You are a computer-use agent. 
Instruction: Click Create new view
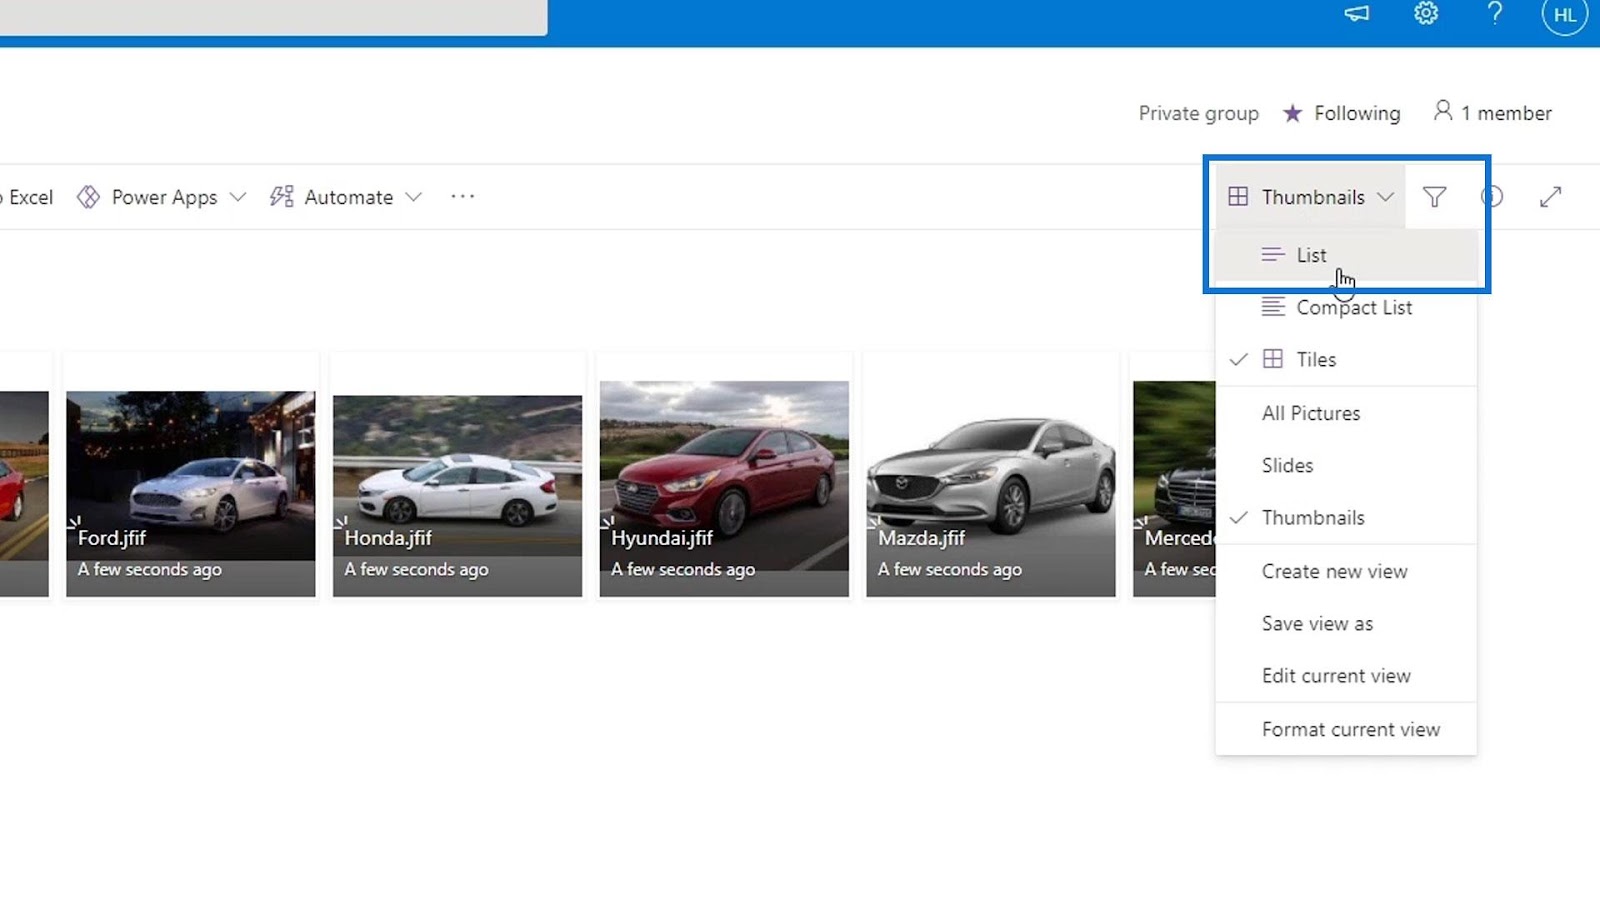click(x=1334, y=572)
